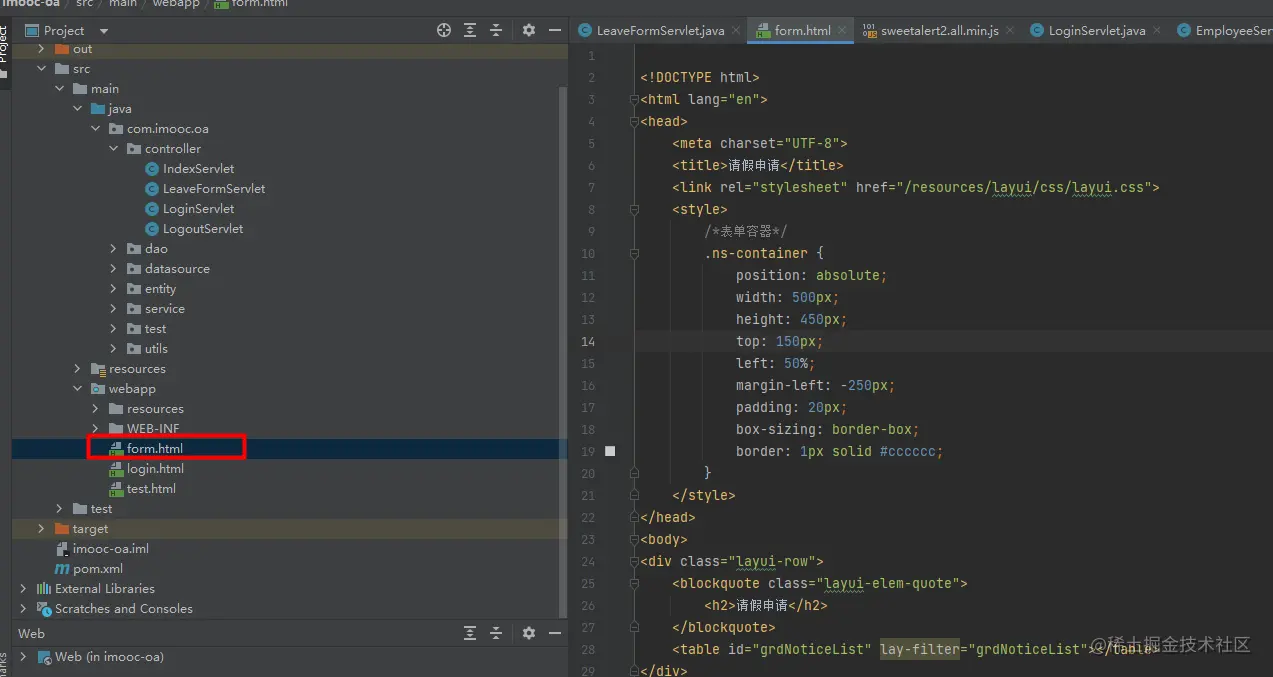Select test.html in project tree
1273x677 pixels.
click(x=142, y=489)
